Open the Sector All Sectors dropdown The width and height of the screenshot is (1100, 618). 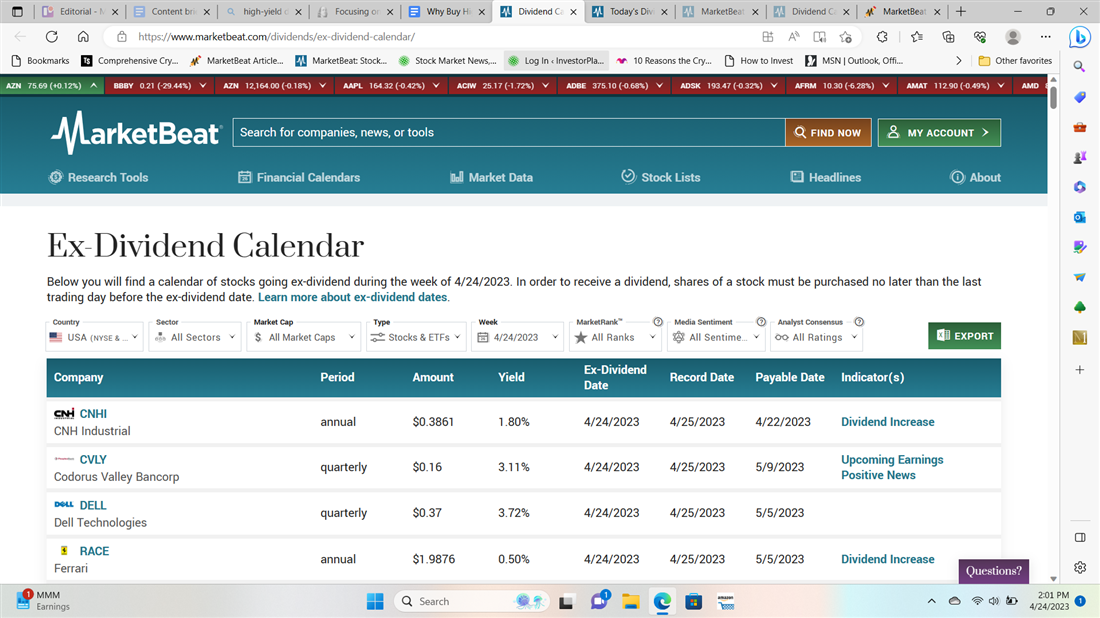click(194, 337)
